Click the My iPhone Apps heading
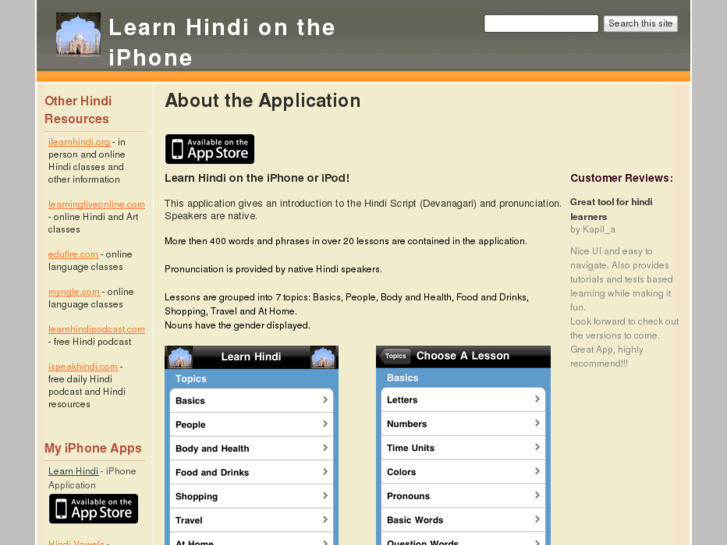This screenshot has height=545, width=727. [x=93, y=448]
